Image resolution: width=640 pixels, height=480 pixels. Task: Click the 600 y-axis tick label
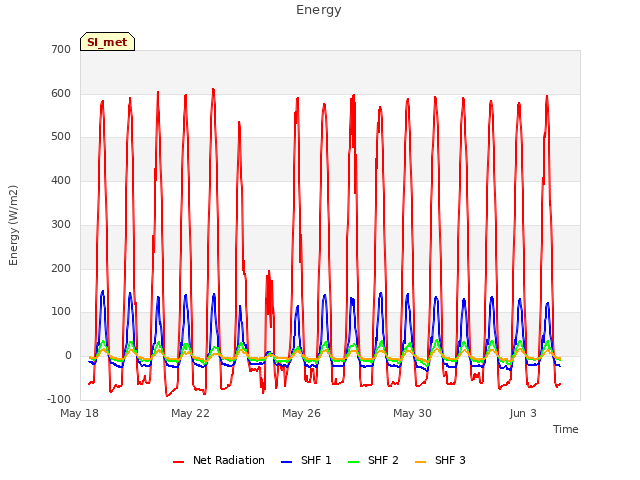pos(61,93)
